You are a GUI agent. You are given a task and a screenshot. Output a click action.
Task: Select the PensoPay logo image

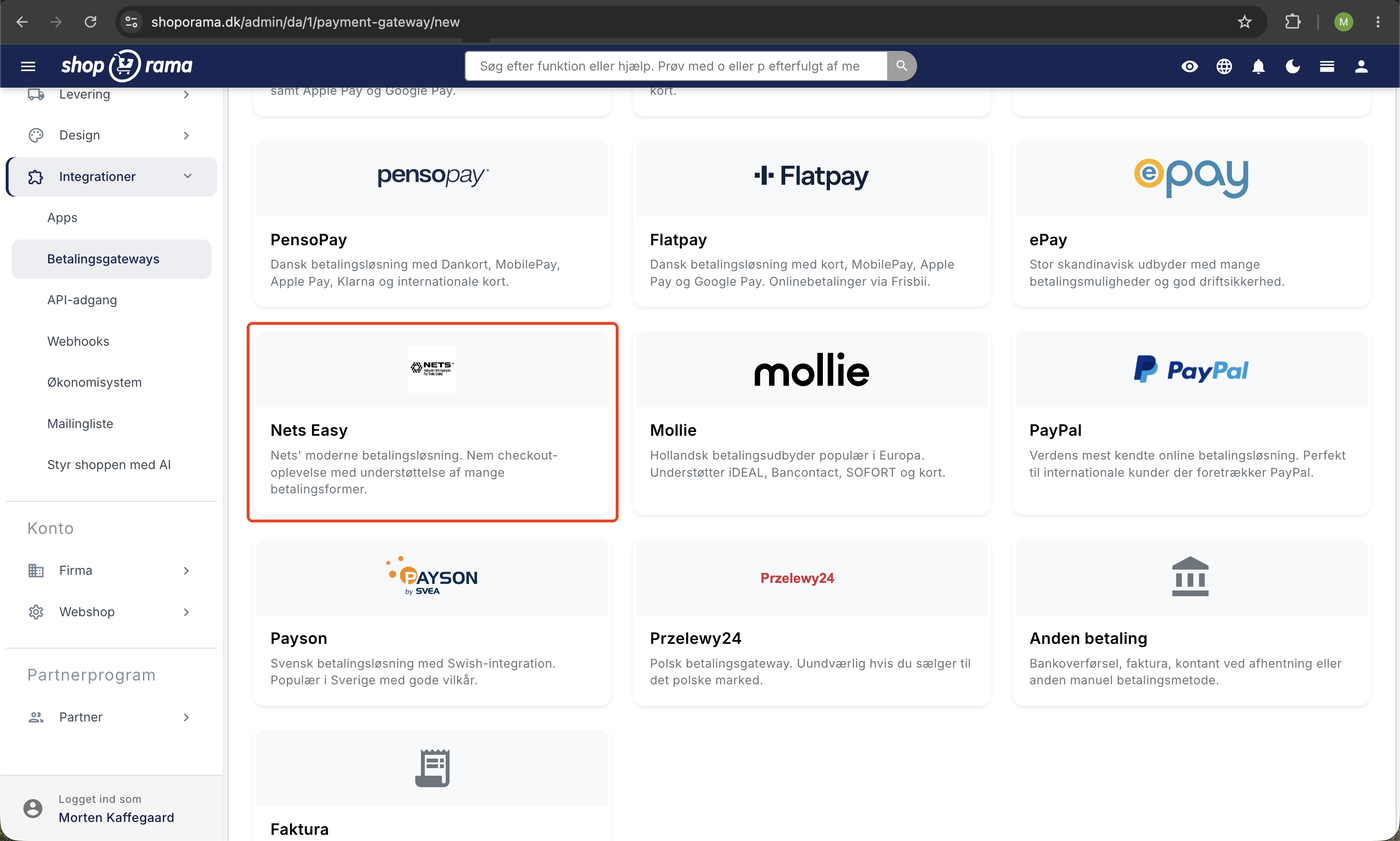[x=433, y=176]
